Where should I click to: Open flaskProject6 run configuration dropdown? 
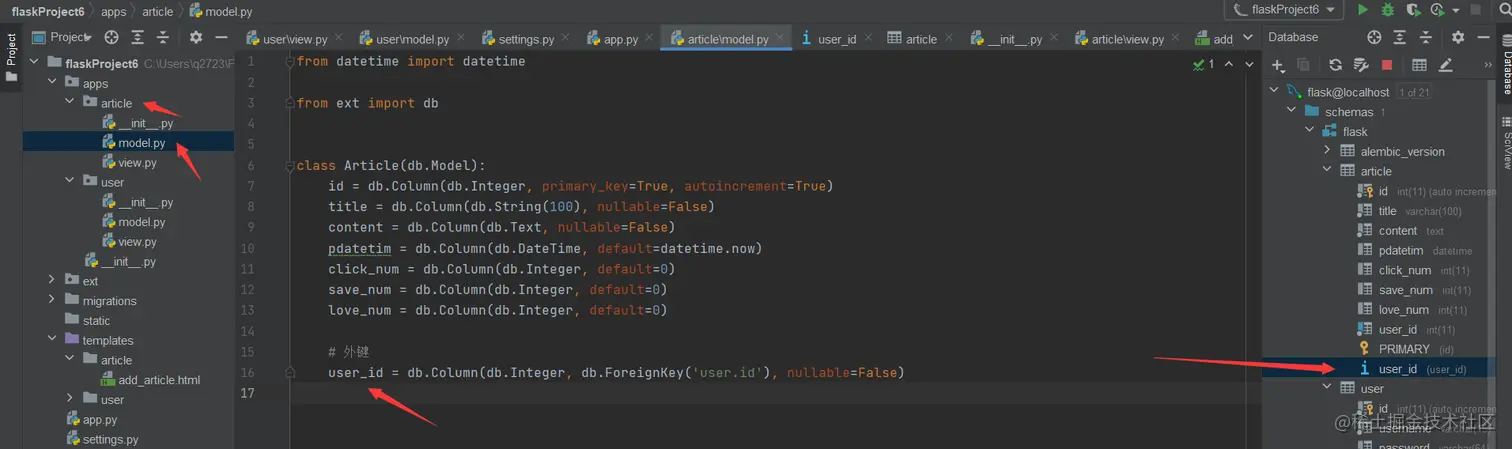[x=1285, y=10]
